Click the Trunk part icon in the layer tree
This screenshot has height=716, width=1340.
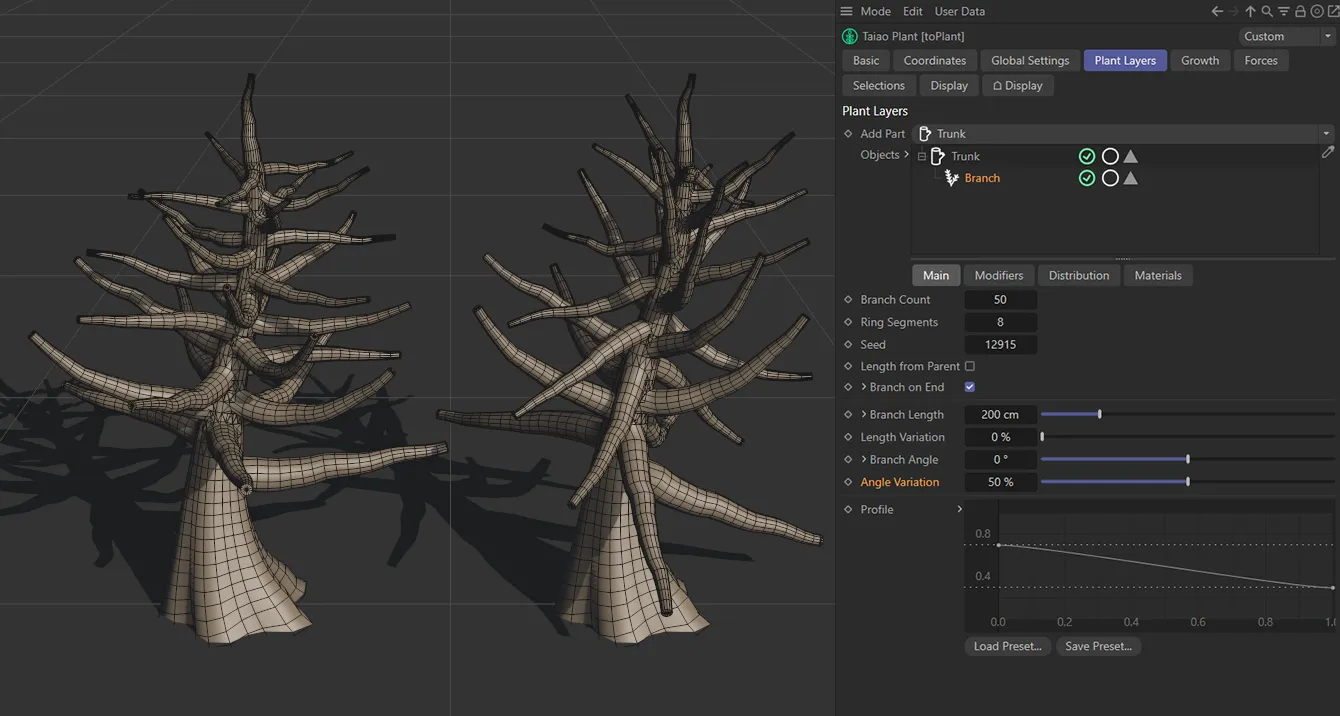(937, 156)
